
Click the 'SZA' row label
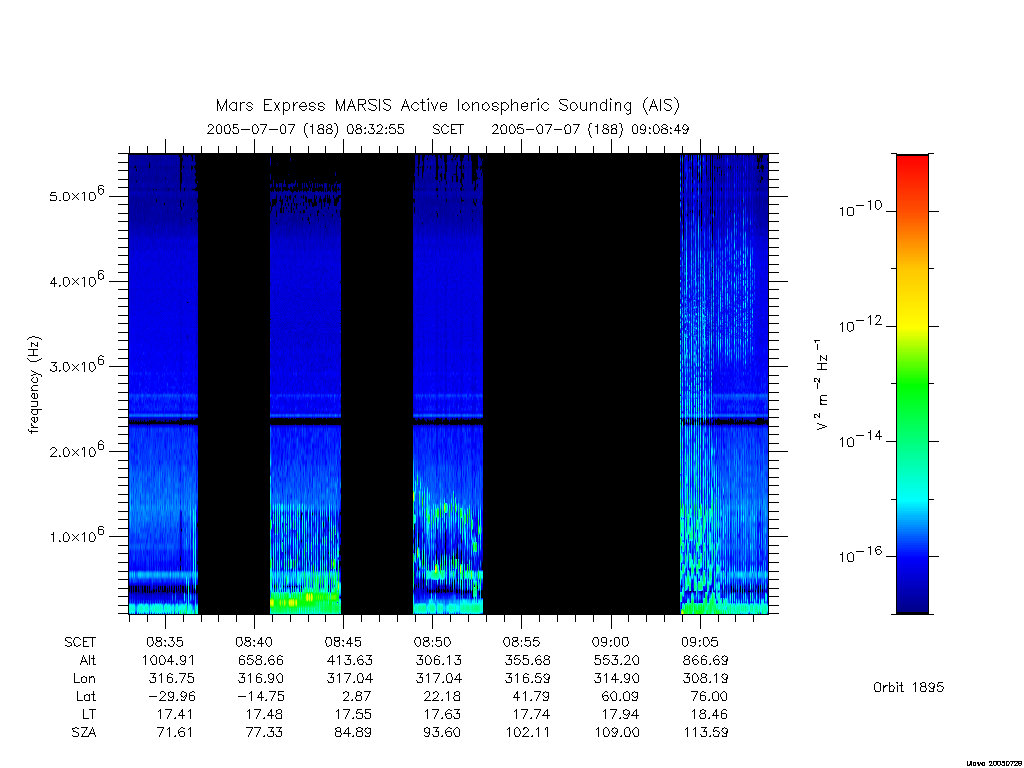[x=84, y=733]
